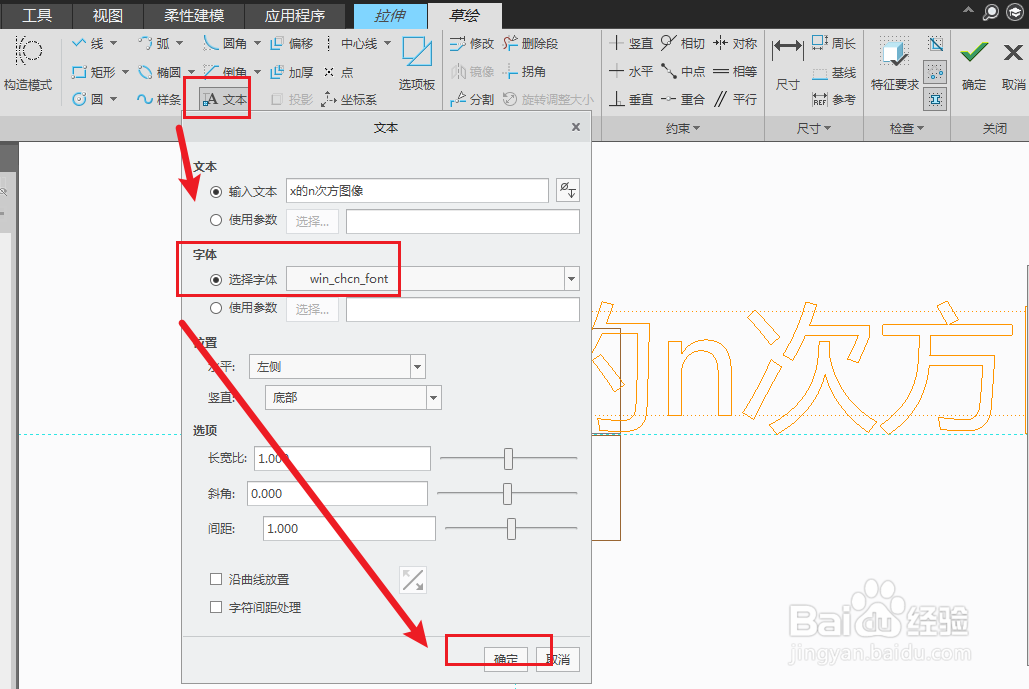Apply the Equal (相等) constraint
This screenshot has height=689, width=1029.
coord(735,71)
